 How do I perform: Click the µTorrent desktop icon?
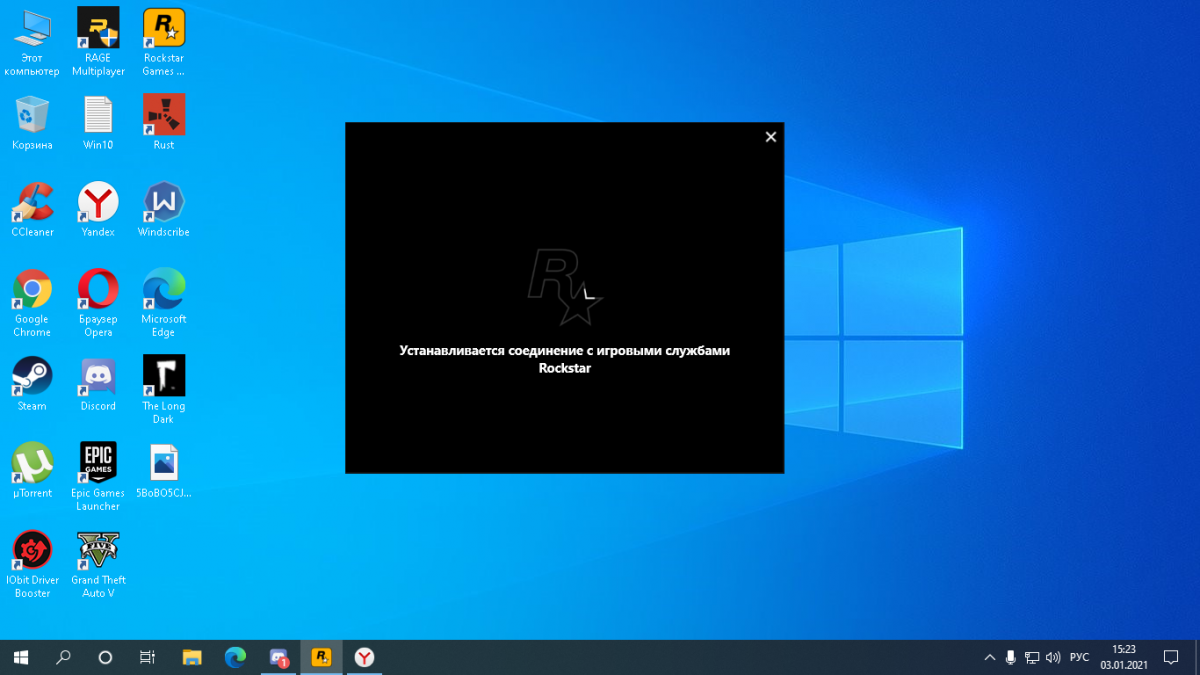click(x=32, y=464)
